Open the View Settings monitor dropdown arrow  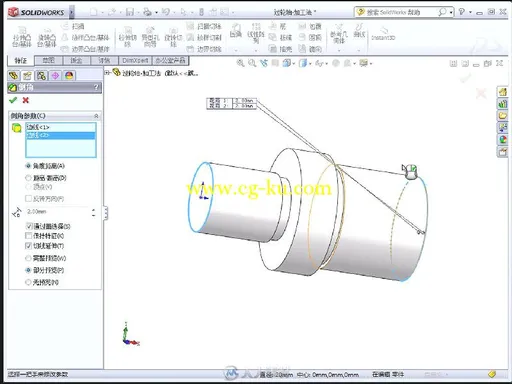(x=371, y=63)
